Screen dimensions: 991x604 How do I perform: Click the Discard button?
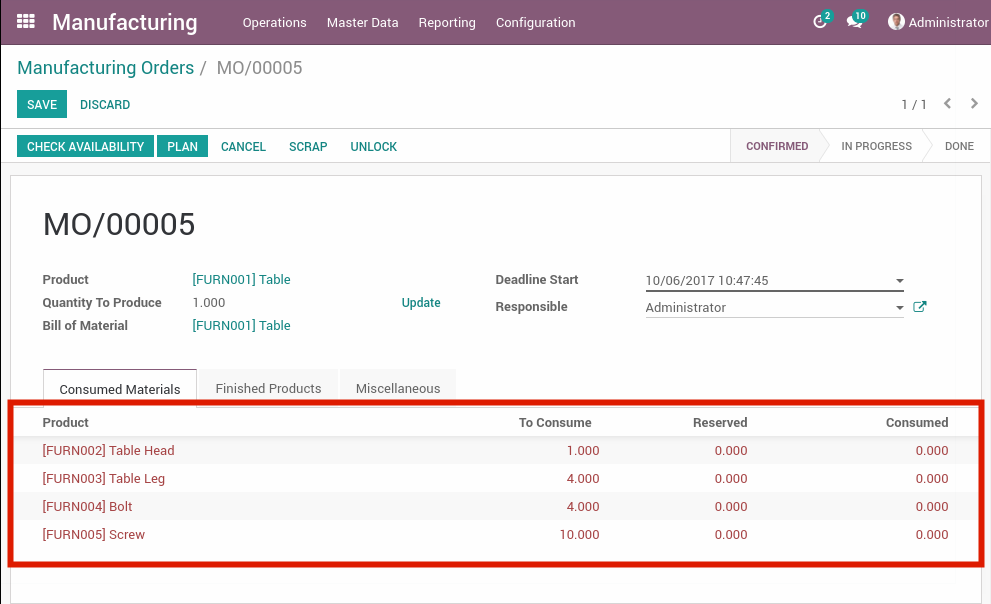click(105, 104)
